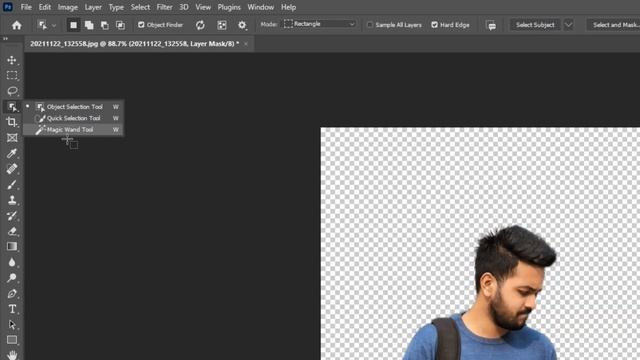Click the Select Subject button
The width and height of the screenshot is (640, 360).
535,25
